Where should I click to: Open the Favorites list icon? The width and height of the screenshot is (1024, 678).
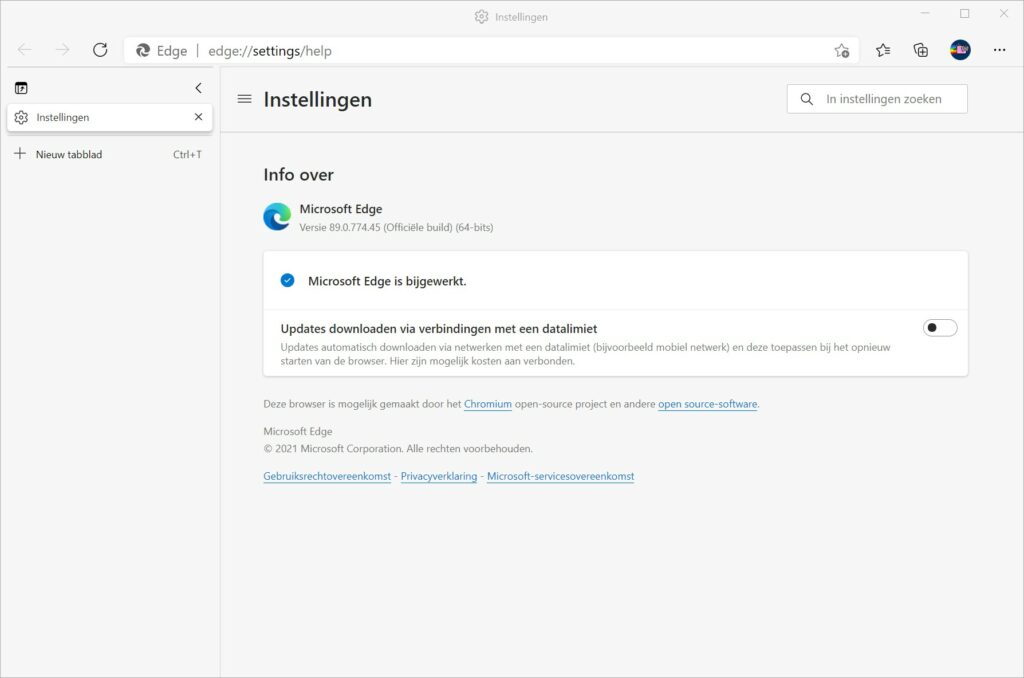pyautogui.click(x=883, y=50)
